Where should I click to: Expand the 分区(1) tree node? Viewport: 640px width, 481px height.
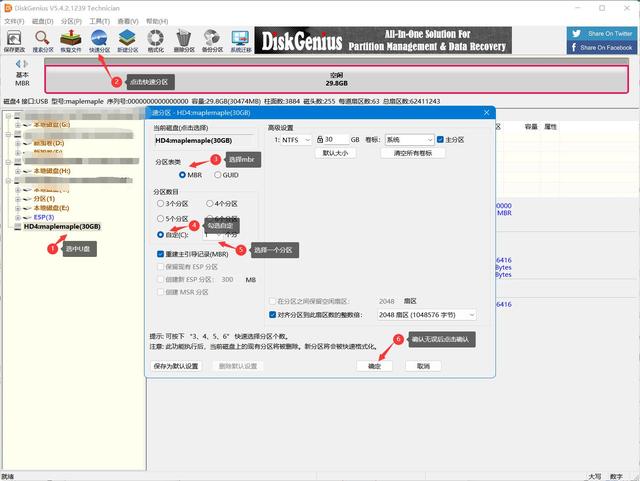click(x=18, y=199)
